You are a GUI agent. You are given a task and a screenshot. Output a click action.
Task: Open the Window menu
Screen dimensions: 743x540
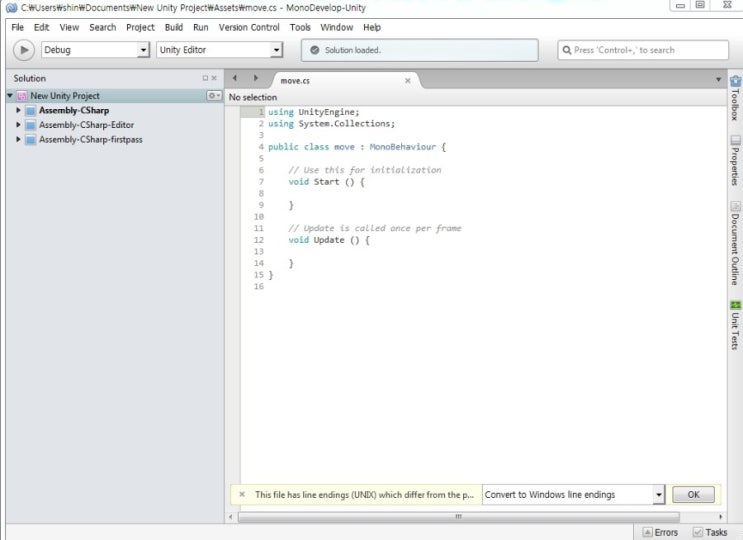pyautogui.click(x=337, y=27)
